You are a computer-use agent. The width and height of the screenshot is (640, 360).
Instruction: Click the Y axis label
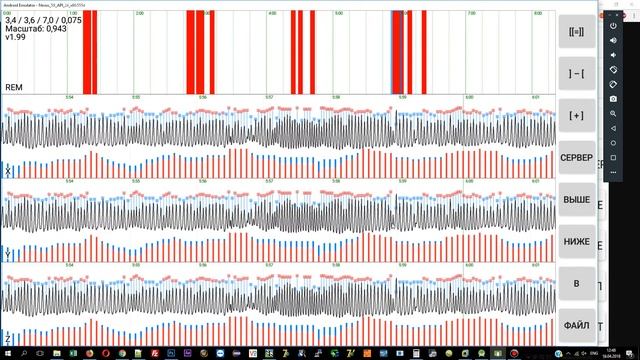[x=8, y=256]
